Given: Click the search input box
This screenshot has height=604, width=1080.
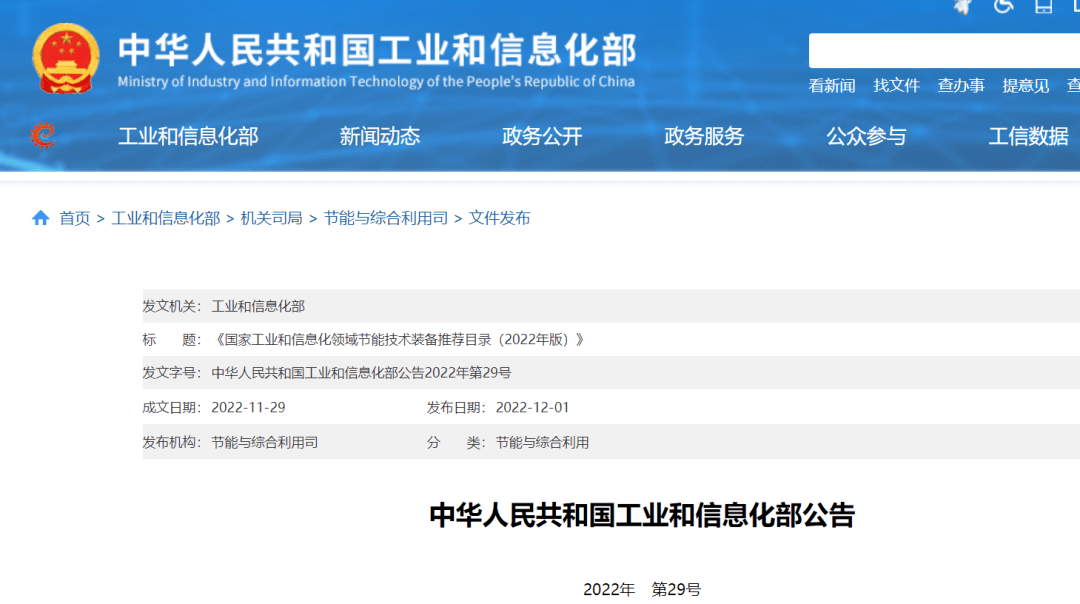Looking at the screenshot, I should [945, 49].
